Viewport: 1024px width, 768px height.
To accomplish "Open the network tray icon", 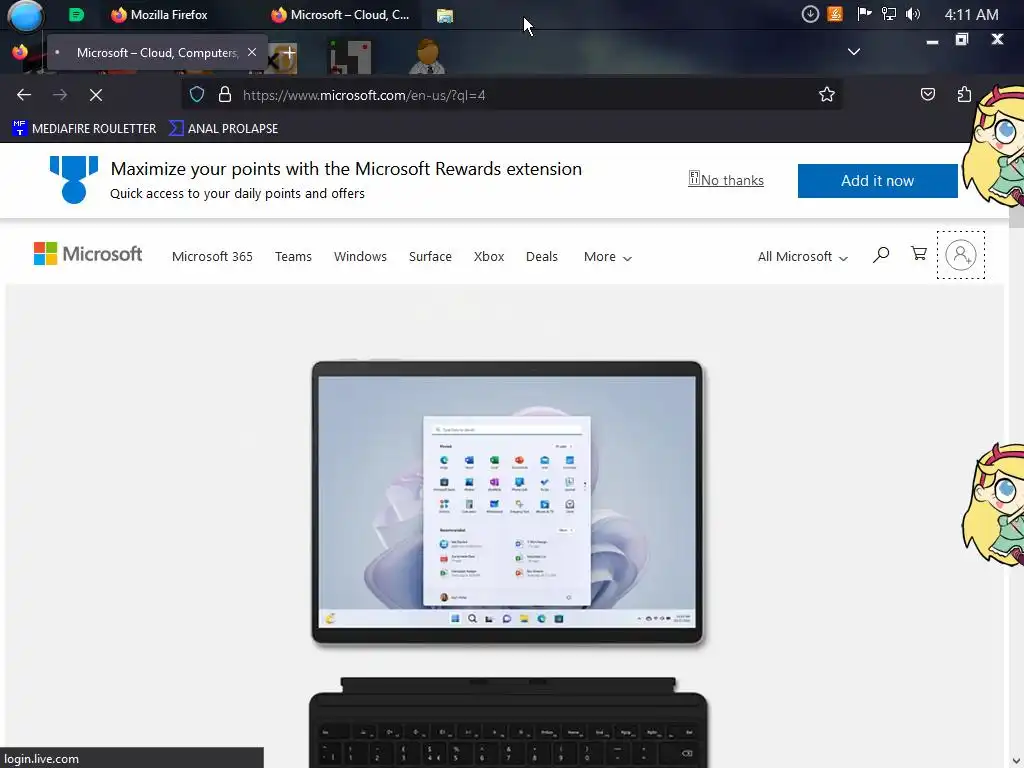I will pyautogui.click(x=889, y=14).
